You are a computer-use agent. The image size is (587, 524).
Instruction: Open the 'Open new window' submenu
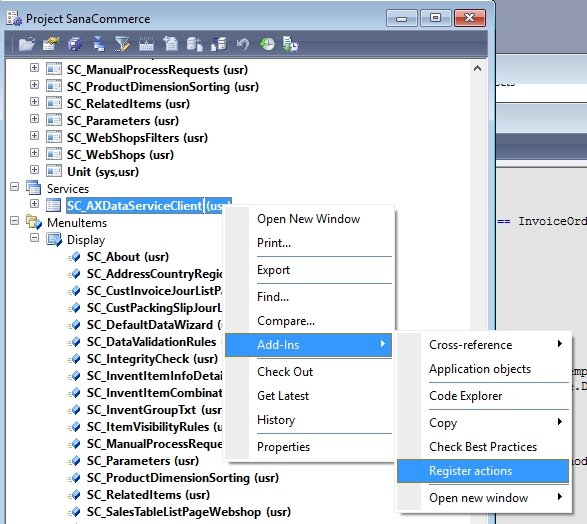click(483, 497)
